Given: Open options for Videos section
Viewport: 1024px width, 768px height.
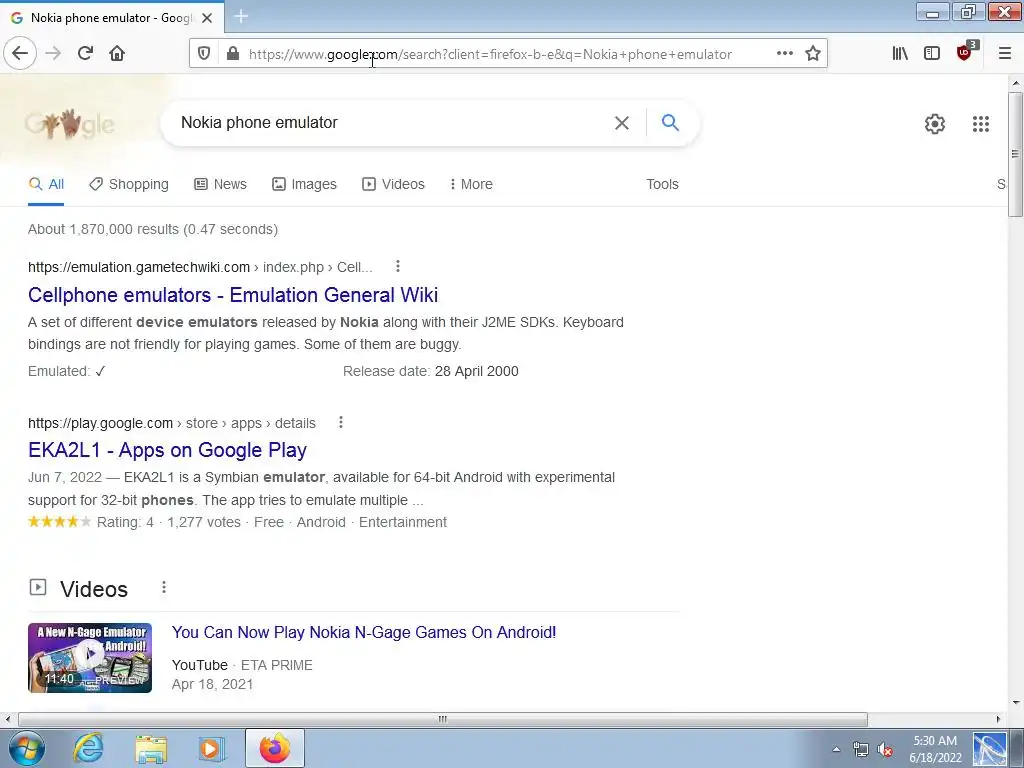Looking at the screenshot, I should click(x=164, y=588).
